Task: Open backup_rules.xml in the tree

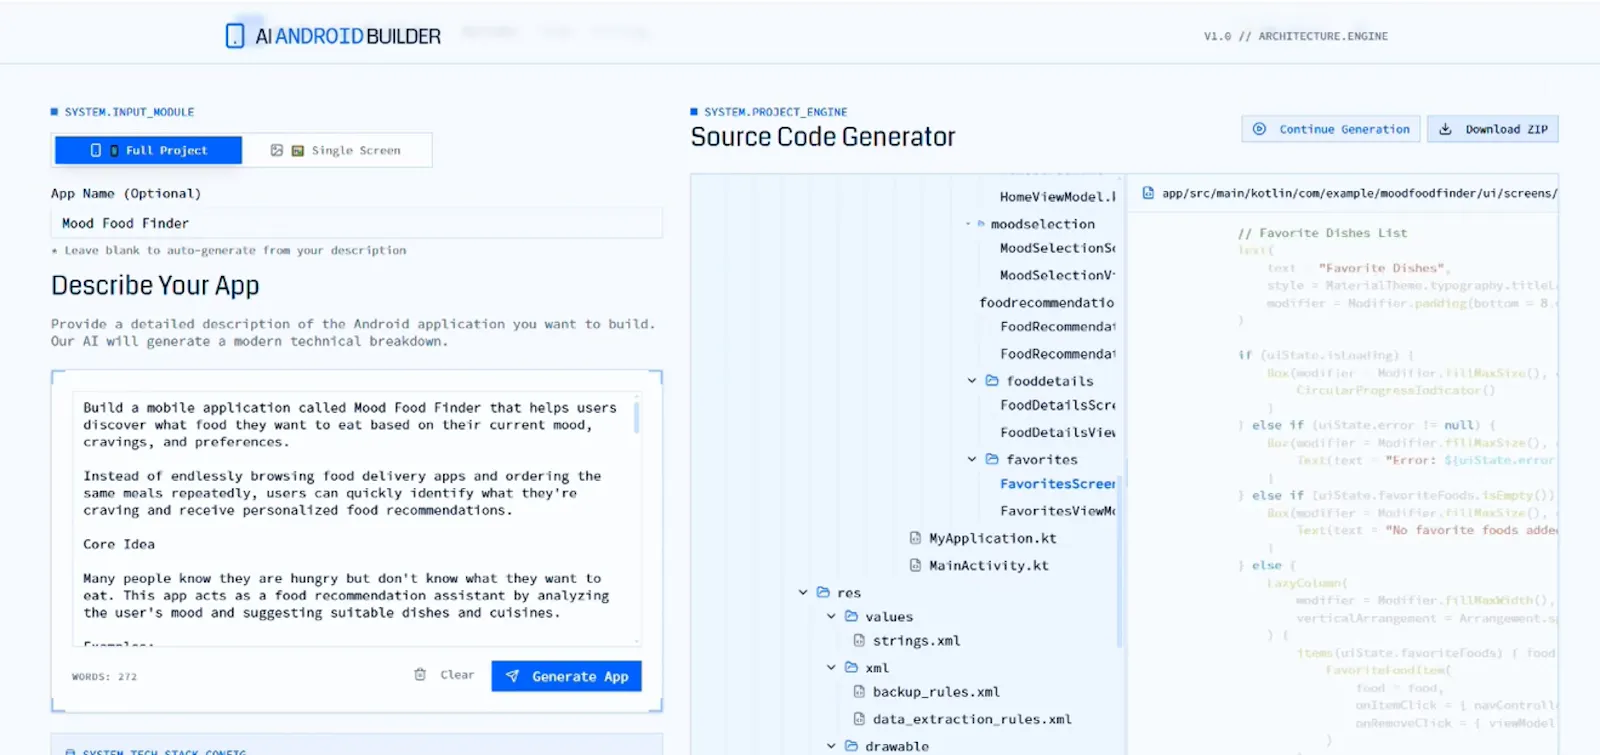Action: tap(936, 692)
